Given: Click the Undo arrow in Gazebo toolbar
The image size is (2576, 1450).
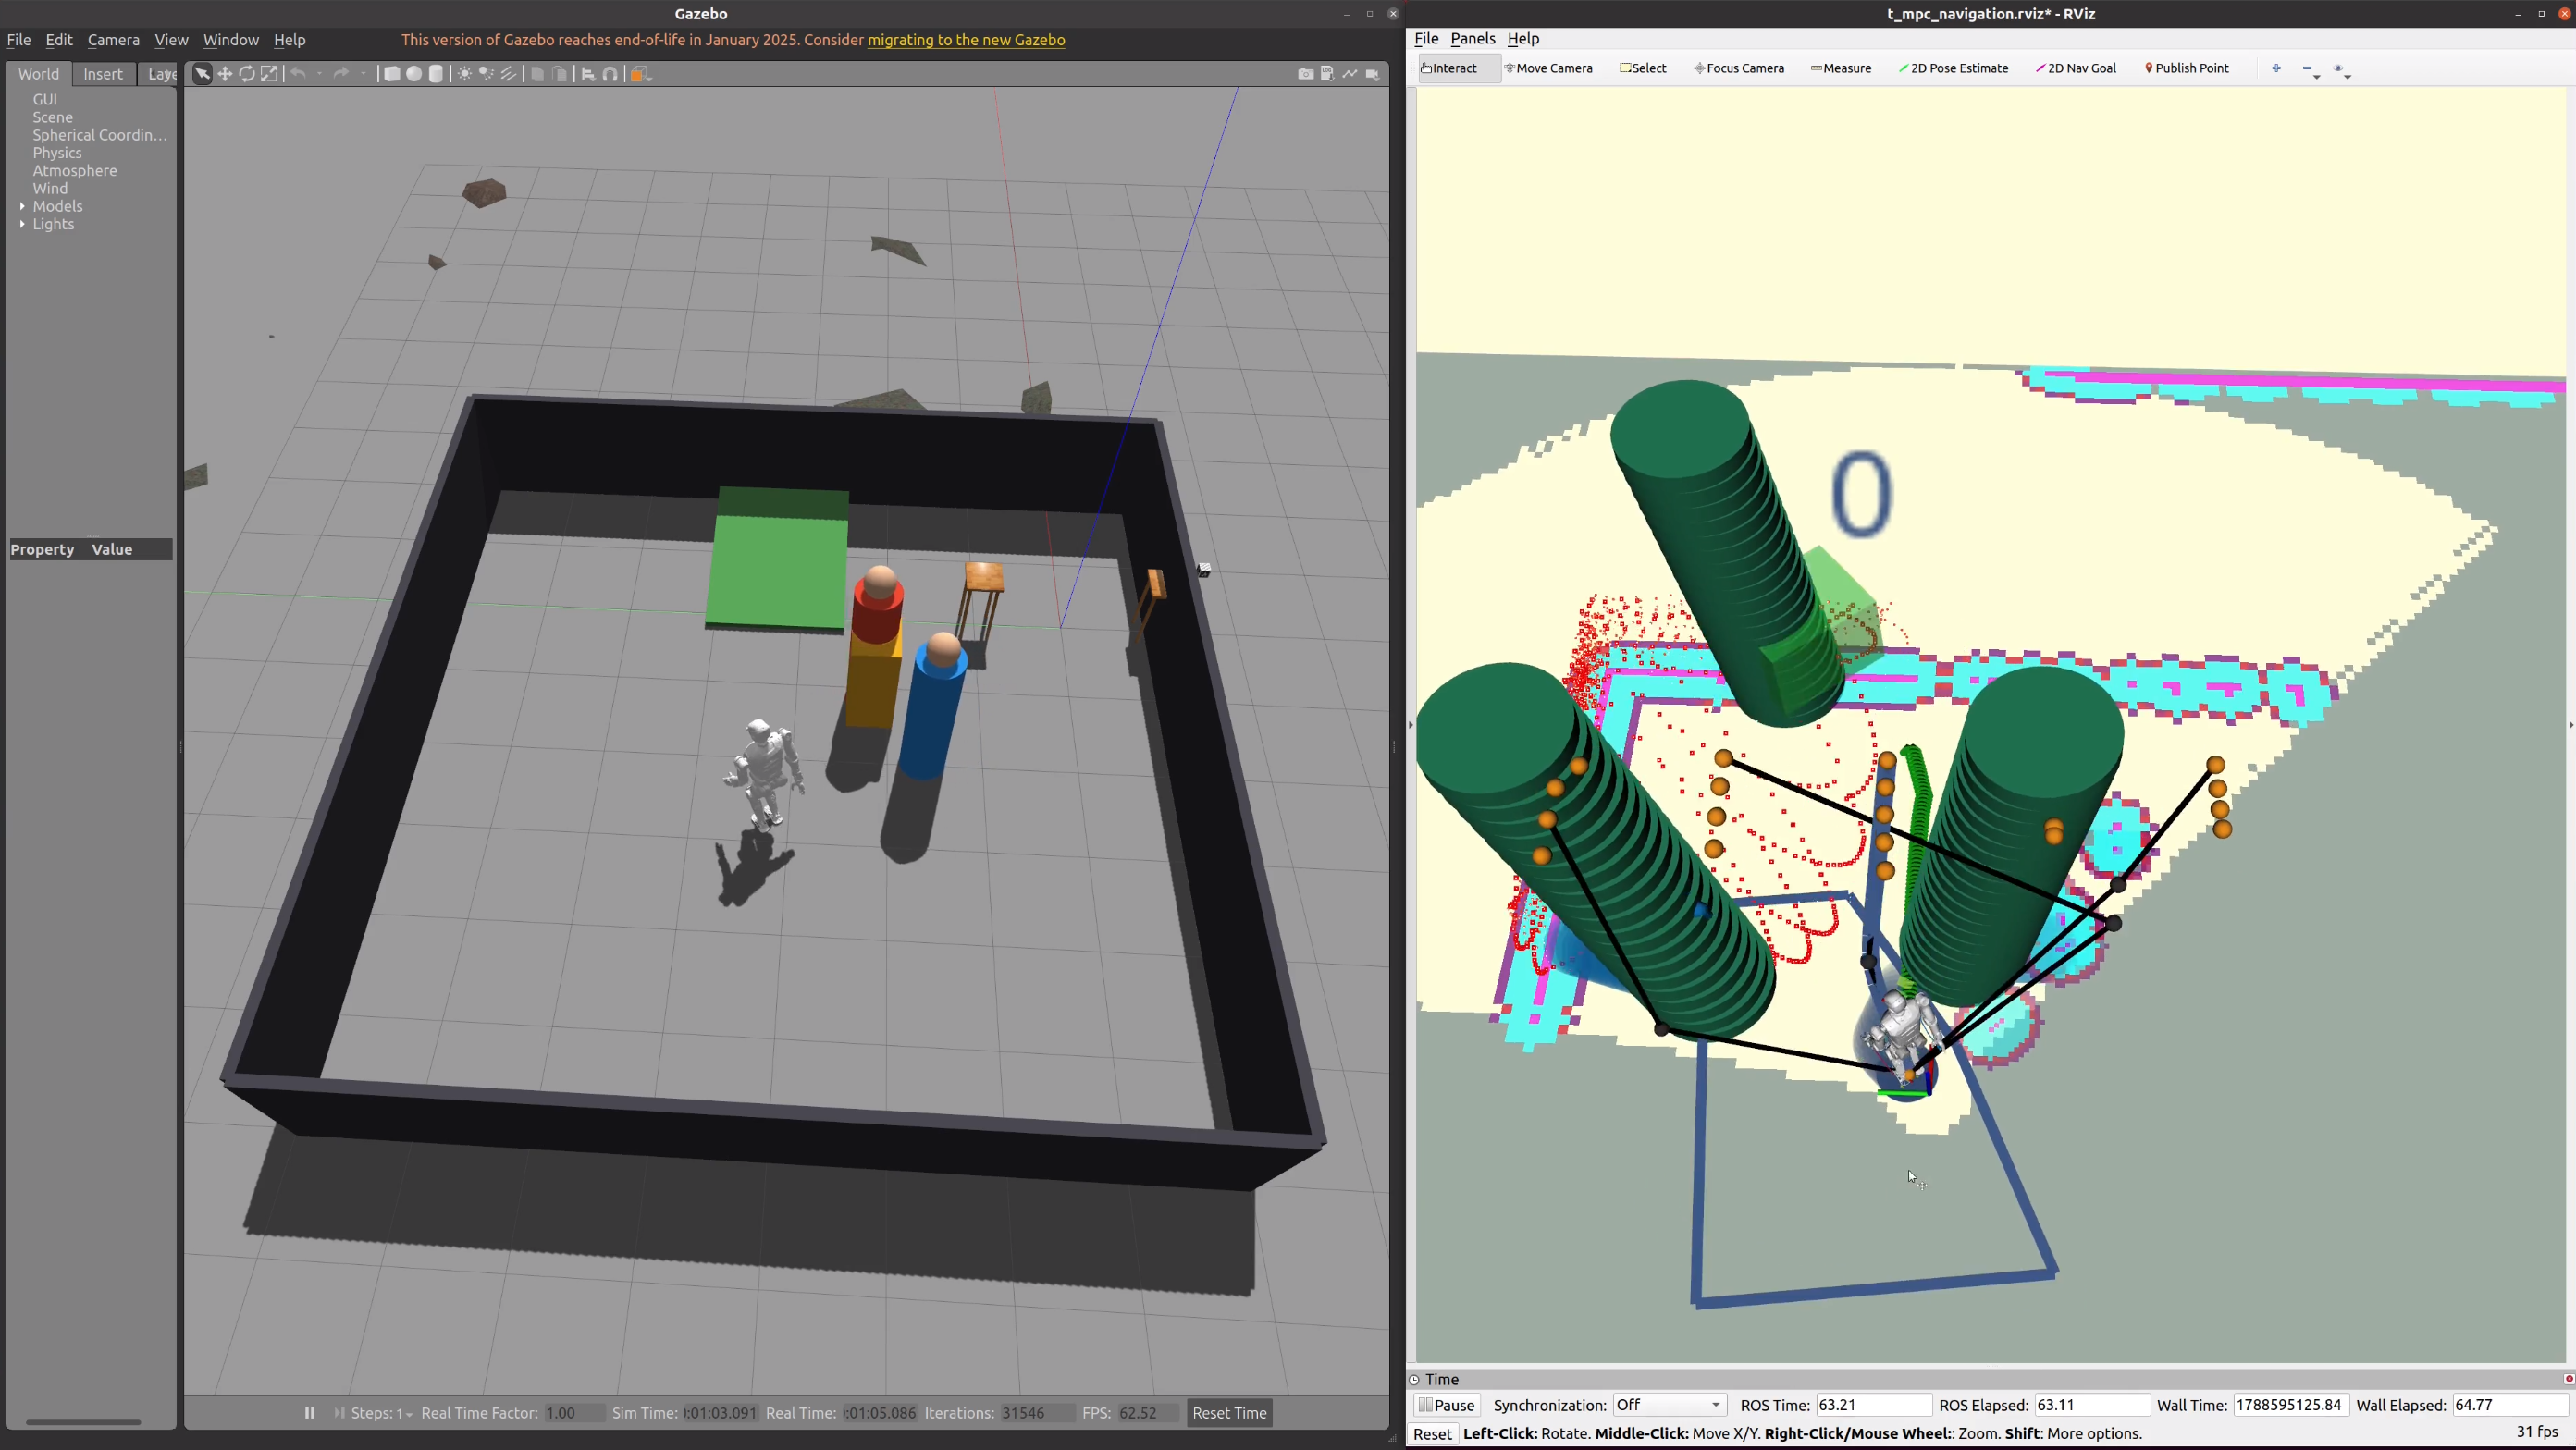Looking at the screenshot, I should click(298, 74).
